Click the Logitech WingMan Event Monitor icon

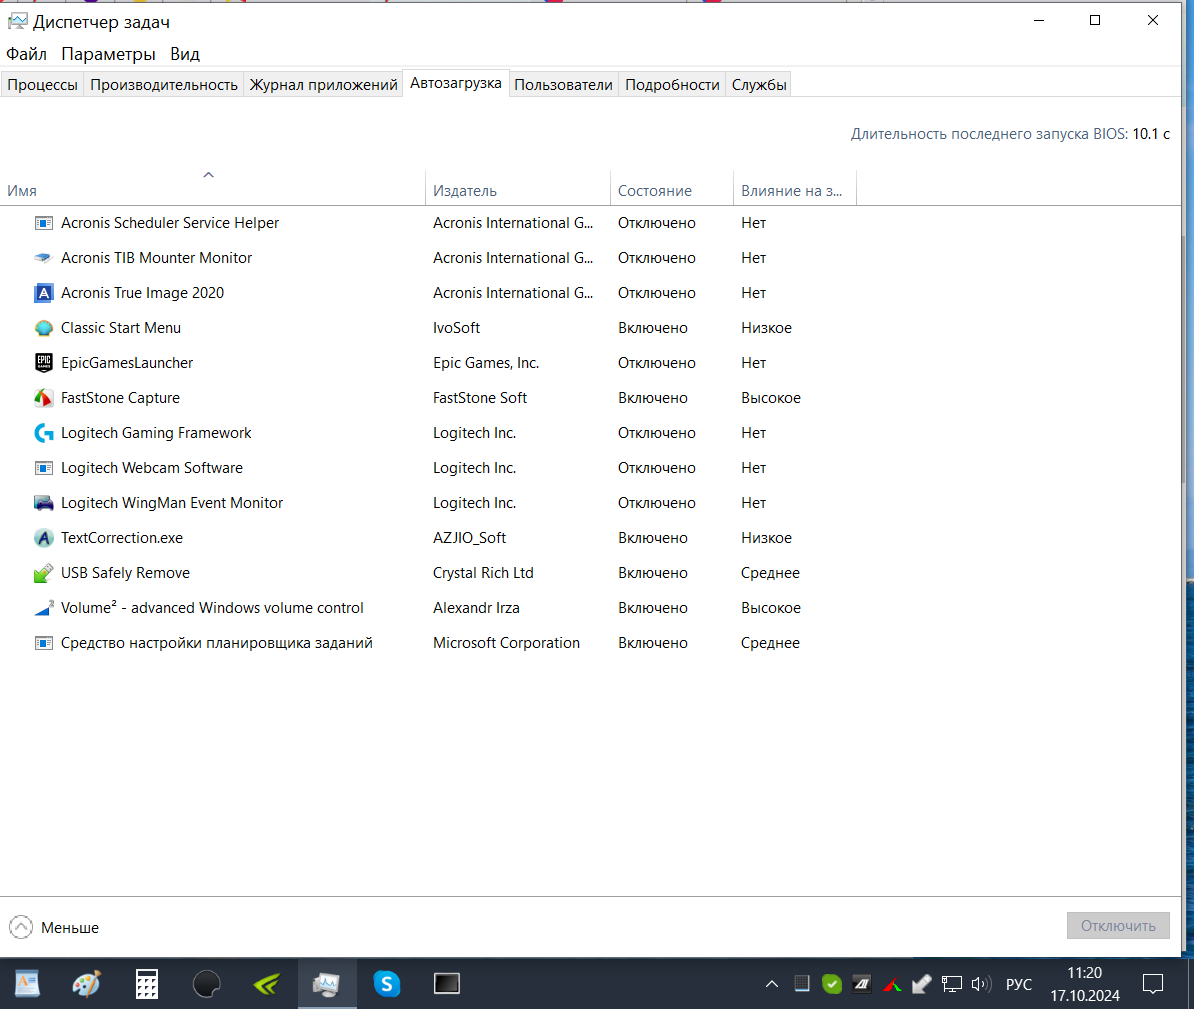tap(43, 503)
